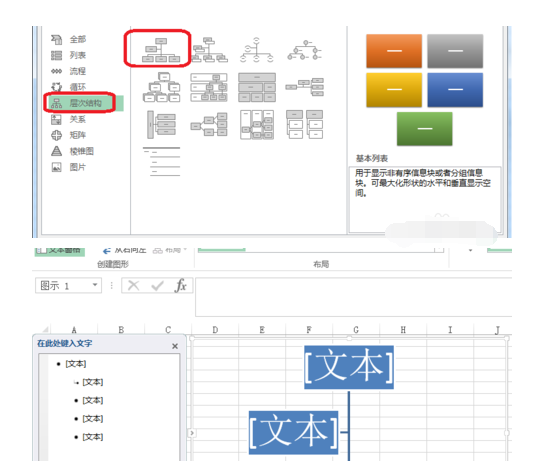Open the 全部 SmartArt category
535x466 pixels.
[78, 40]
